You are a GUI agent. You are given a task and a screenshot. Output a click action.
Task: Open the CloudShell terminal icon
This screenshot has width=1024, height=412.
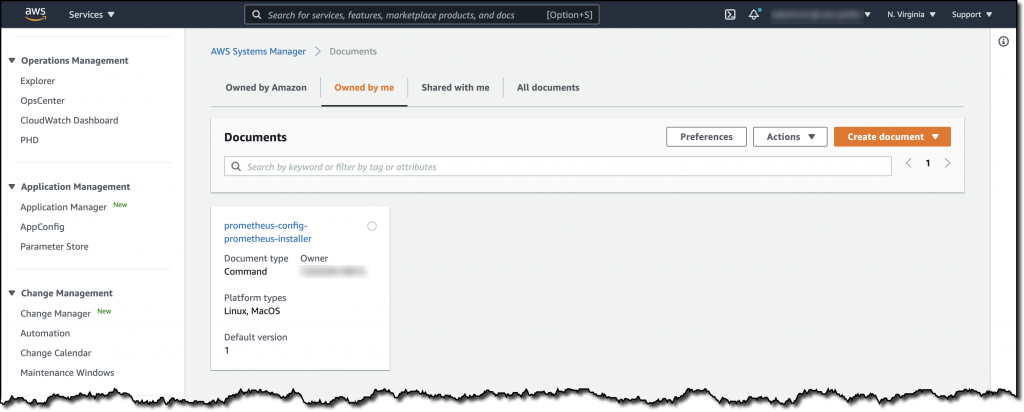pos(730,14)
